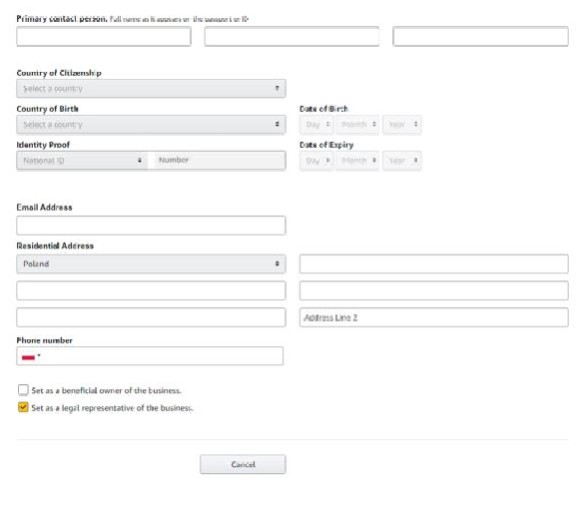The image size is (576, 514).
Task: Uncheck 'Set as a legal representative' checkbox
Action: point(23,407)
